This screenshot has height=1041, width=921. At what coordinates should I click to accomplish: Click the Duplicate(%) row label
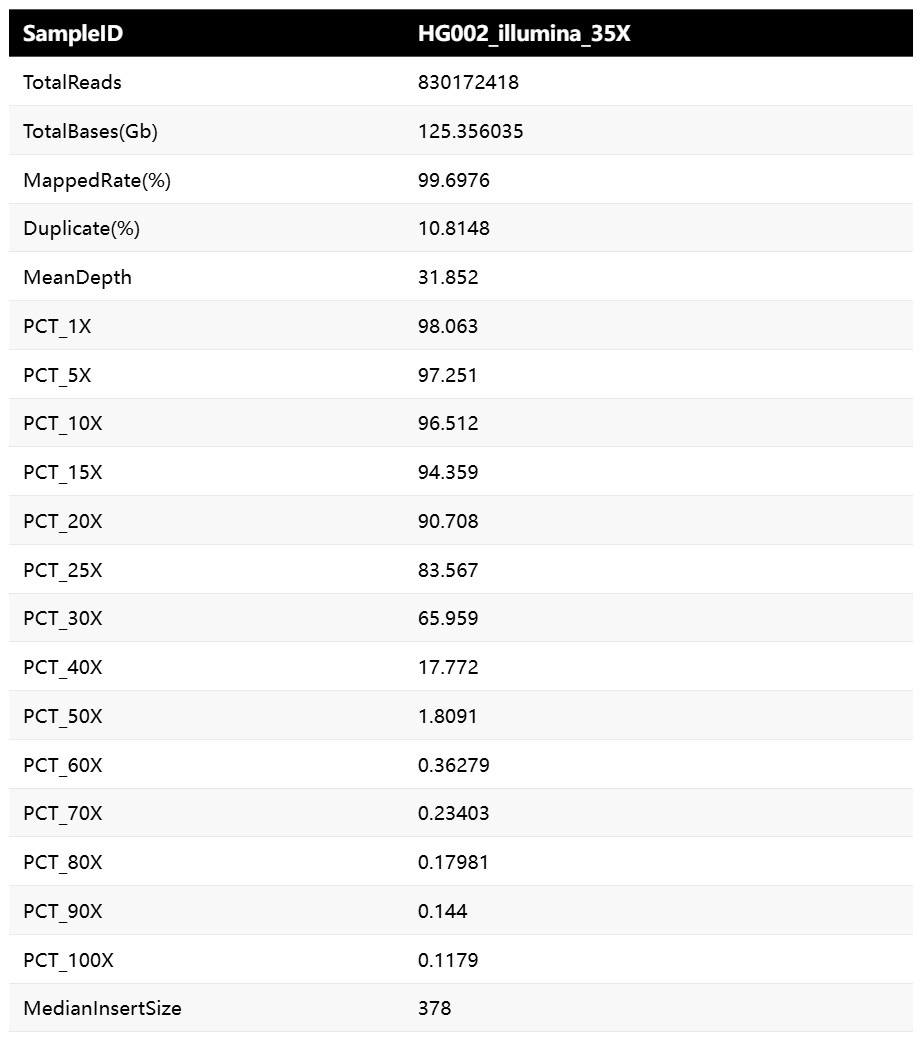(82, 228)
